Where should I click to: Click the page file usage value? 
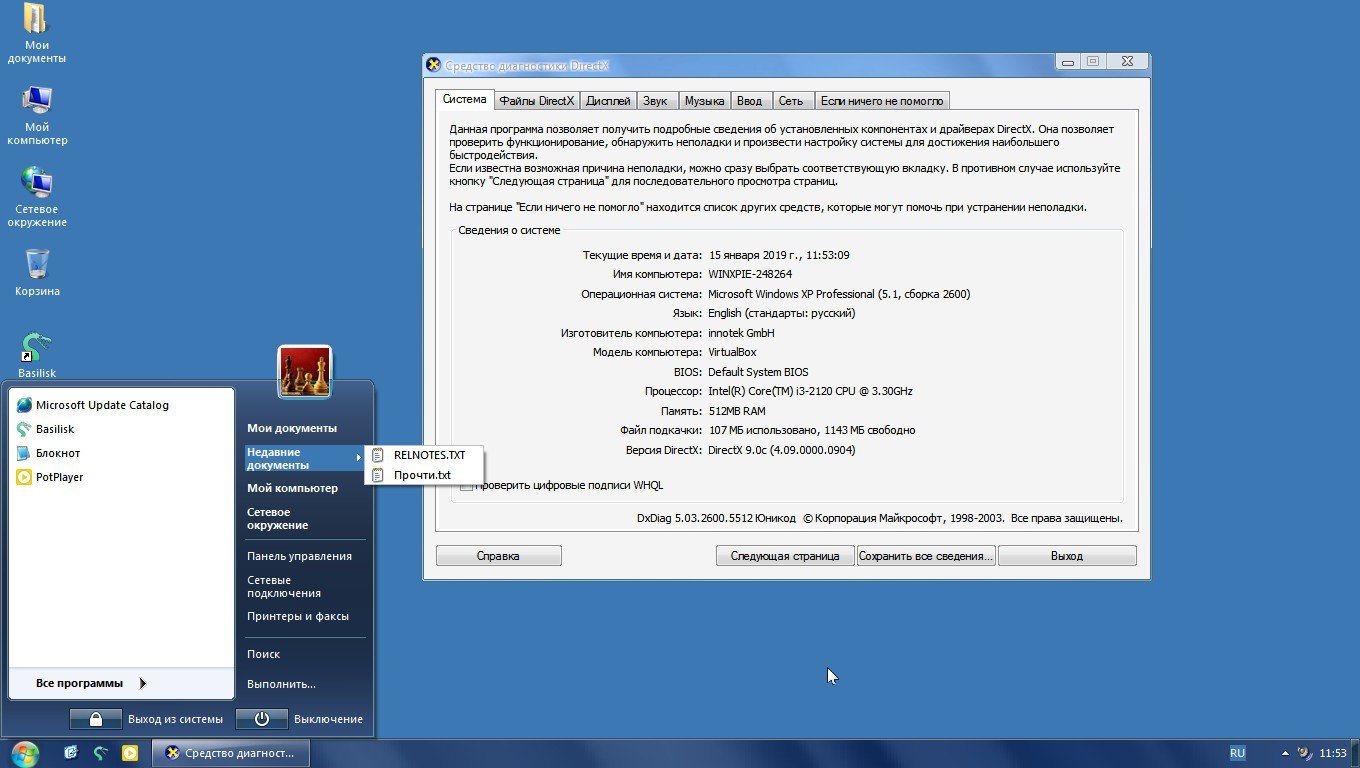click(811, 430)
